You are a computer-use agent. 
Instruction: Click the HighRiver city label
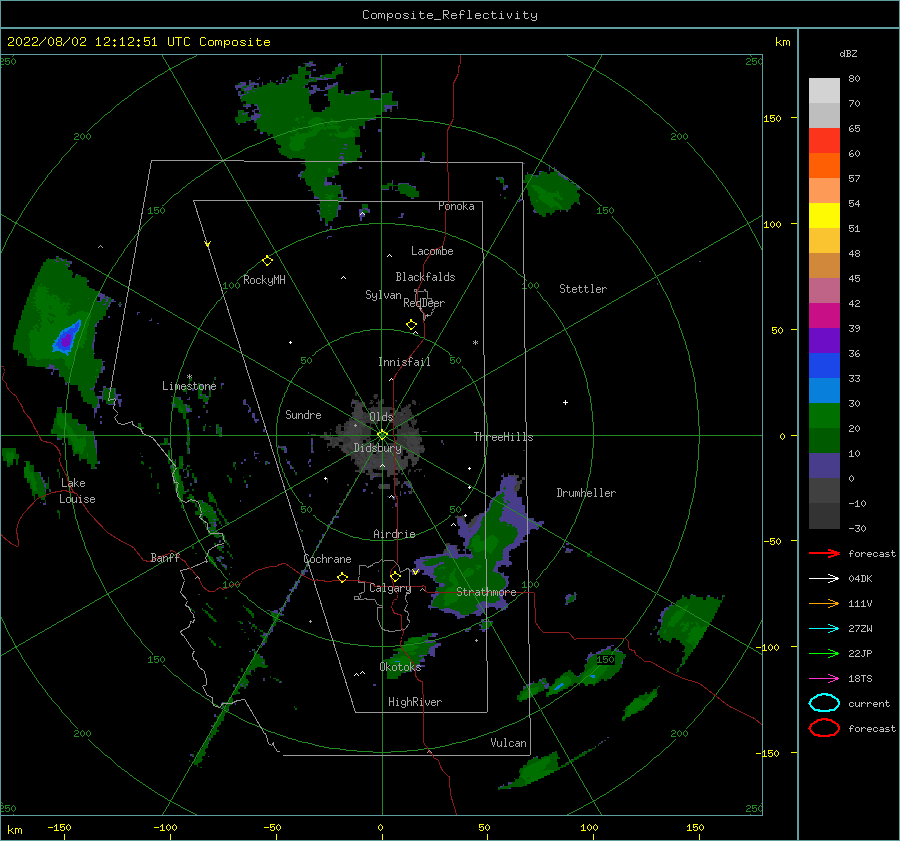click(415, 702)
